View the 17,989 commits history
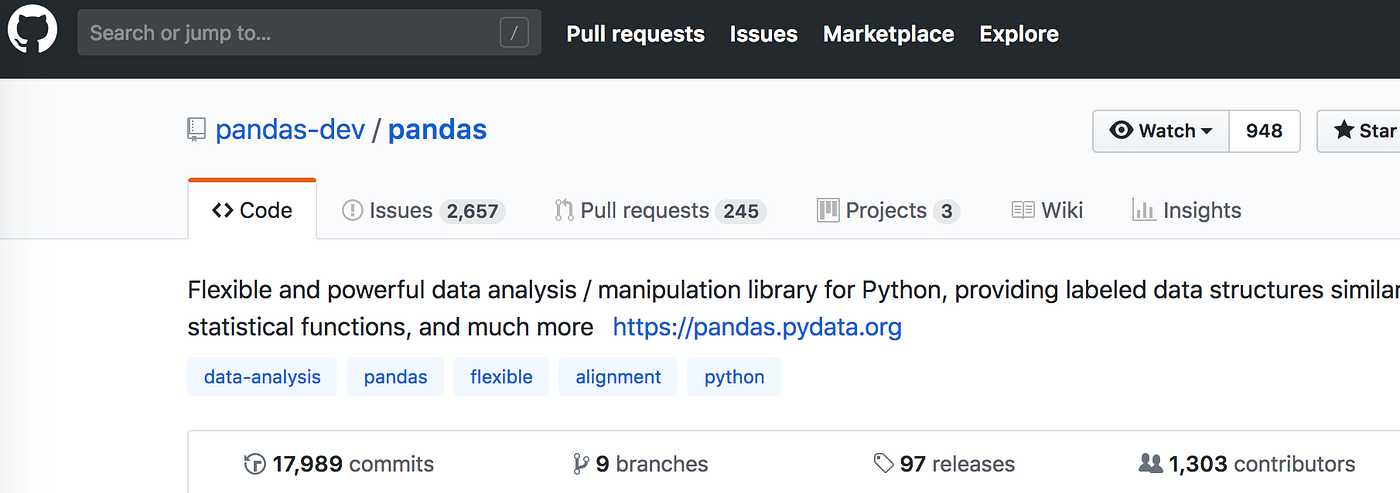This screenshot has height=493, width=1400. pos(340,464)
